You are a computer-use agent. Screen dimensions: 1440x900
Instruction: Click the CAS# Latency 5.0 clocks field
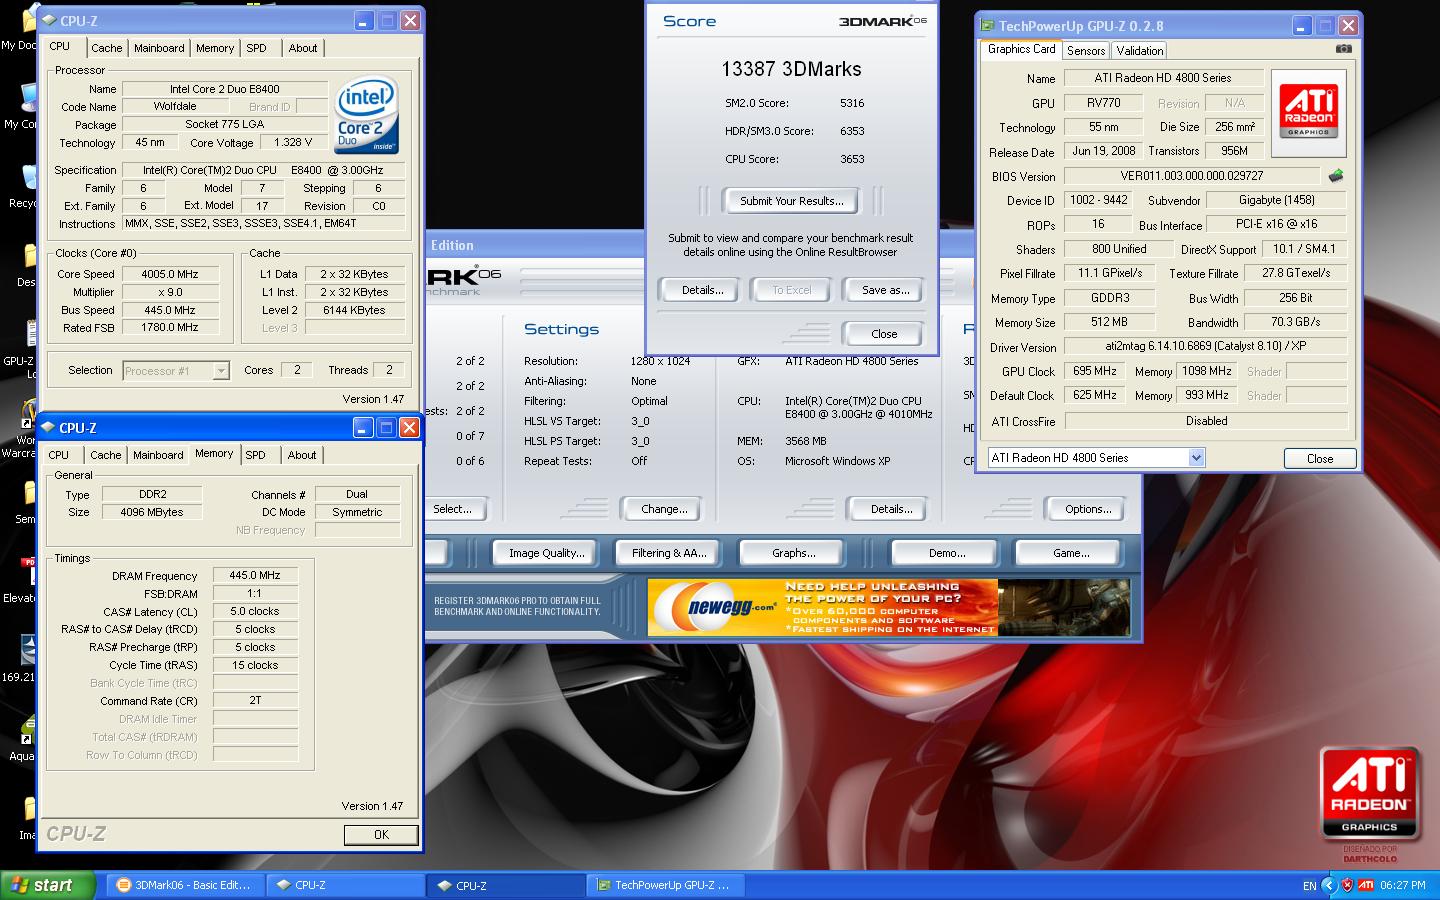[x=255, y=611]
